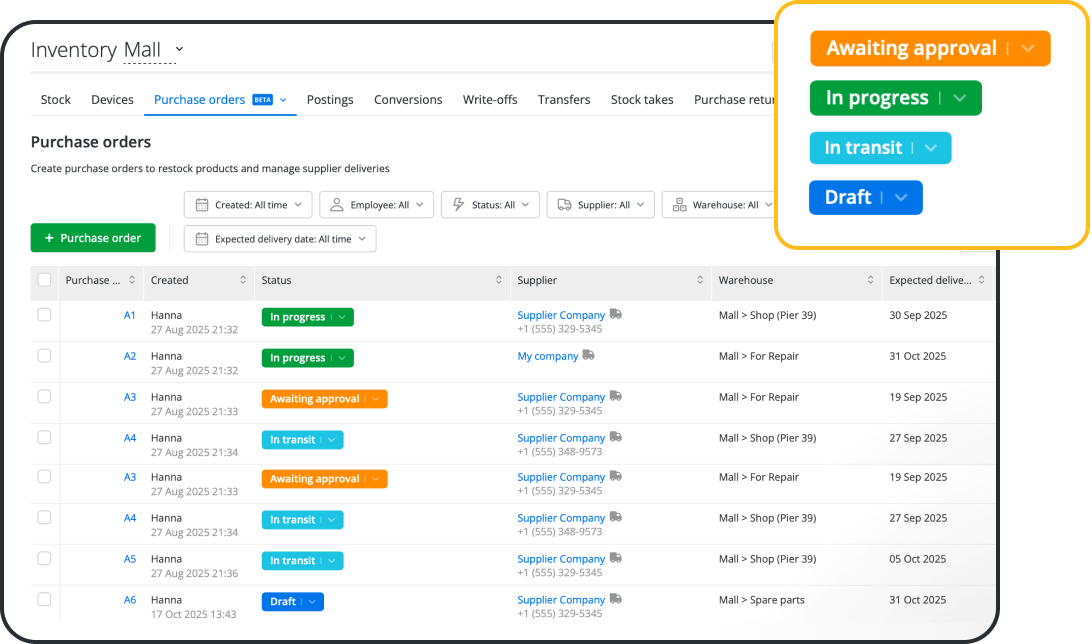Toggle the select-all checkbox in table header
The width and height of the screenshot is (1092, 644).
pyautogui.click(x=44, y=281)
